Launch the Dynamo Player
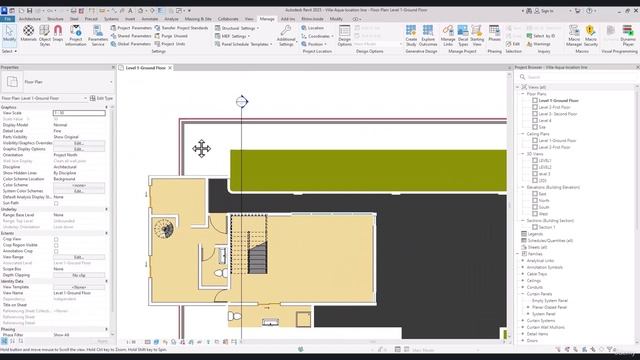 coord(628,35)
